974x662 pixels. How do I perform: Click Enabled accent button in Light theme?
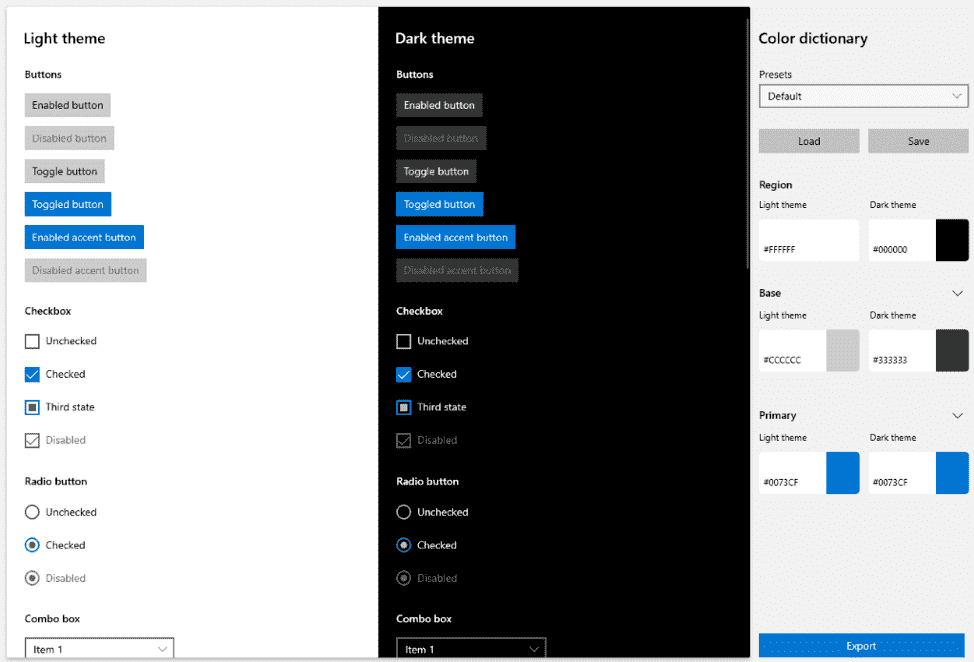point(84,237)
